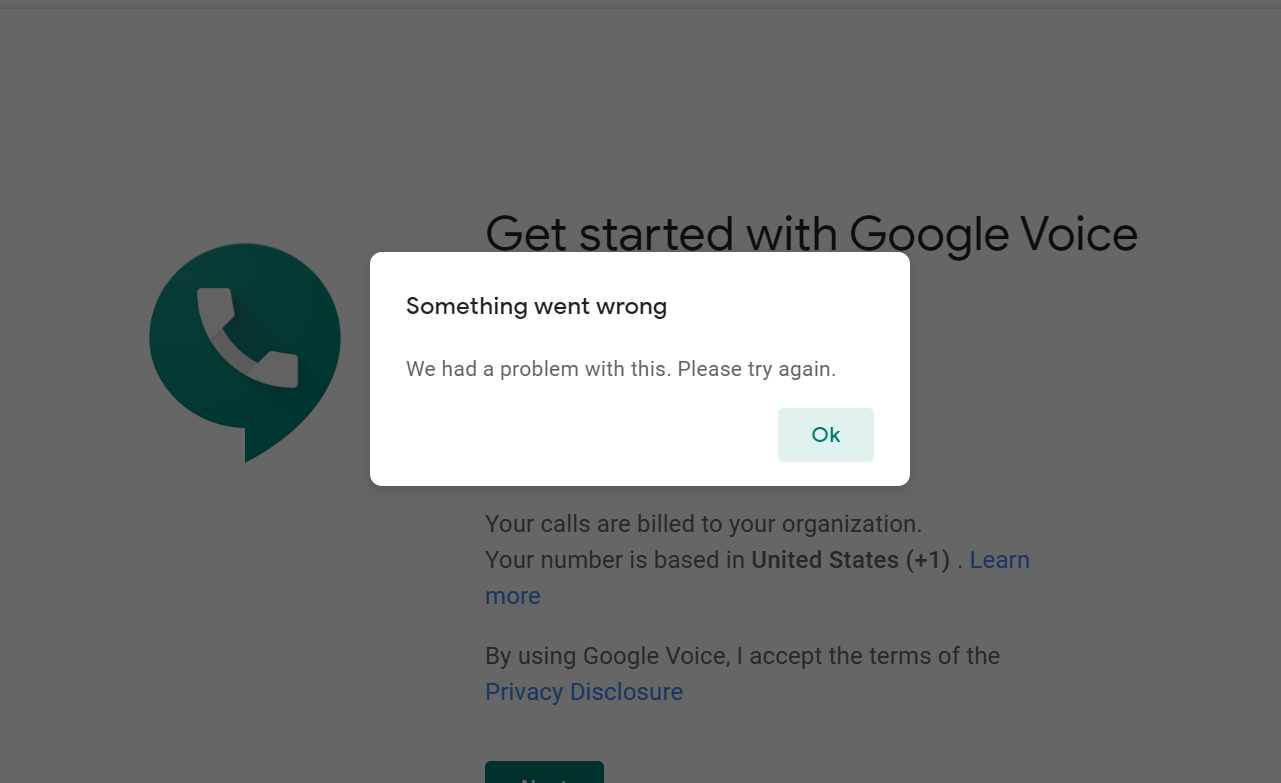Click the "Something went wrong" dialog title
Viewport: 1281px width, 783px height.
(x=536, y=306)
